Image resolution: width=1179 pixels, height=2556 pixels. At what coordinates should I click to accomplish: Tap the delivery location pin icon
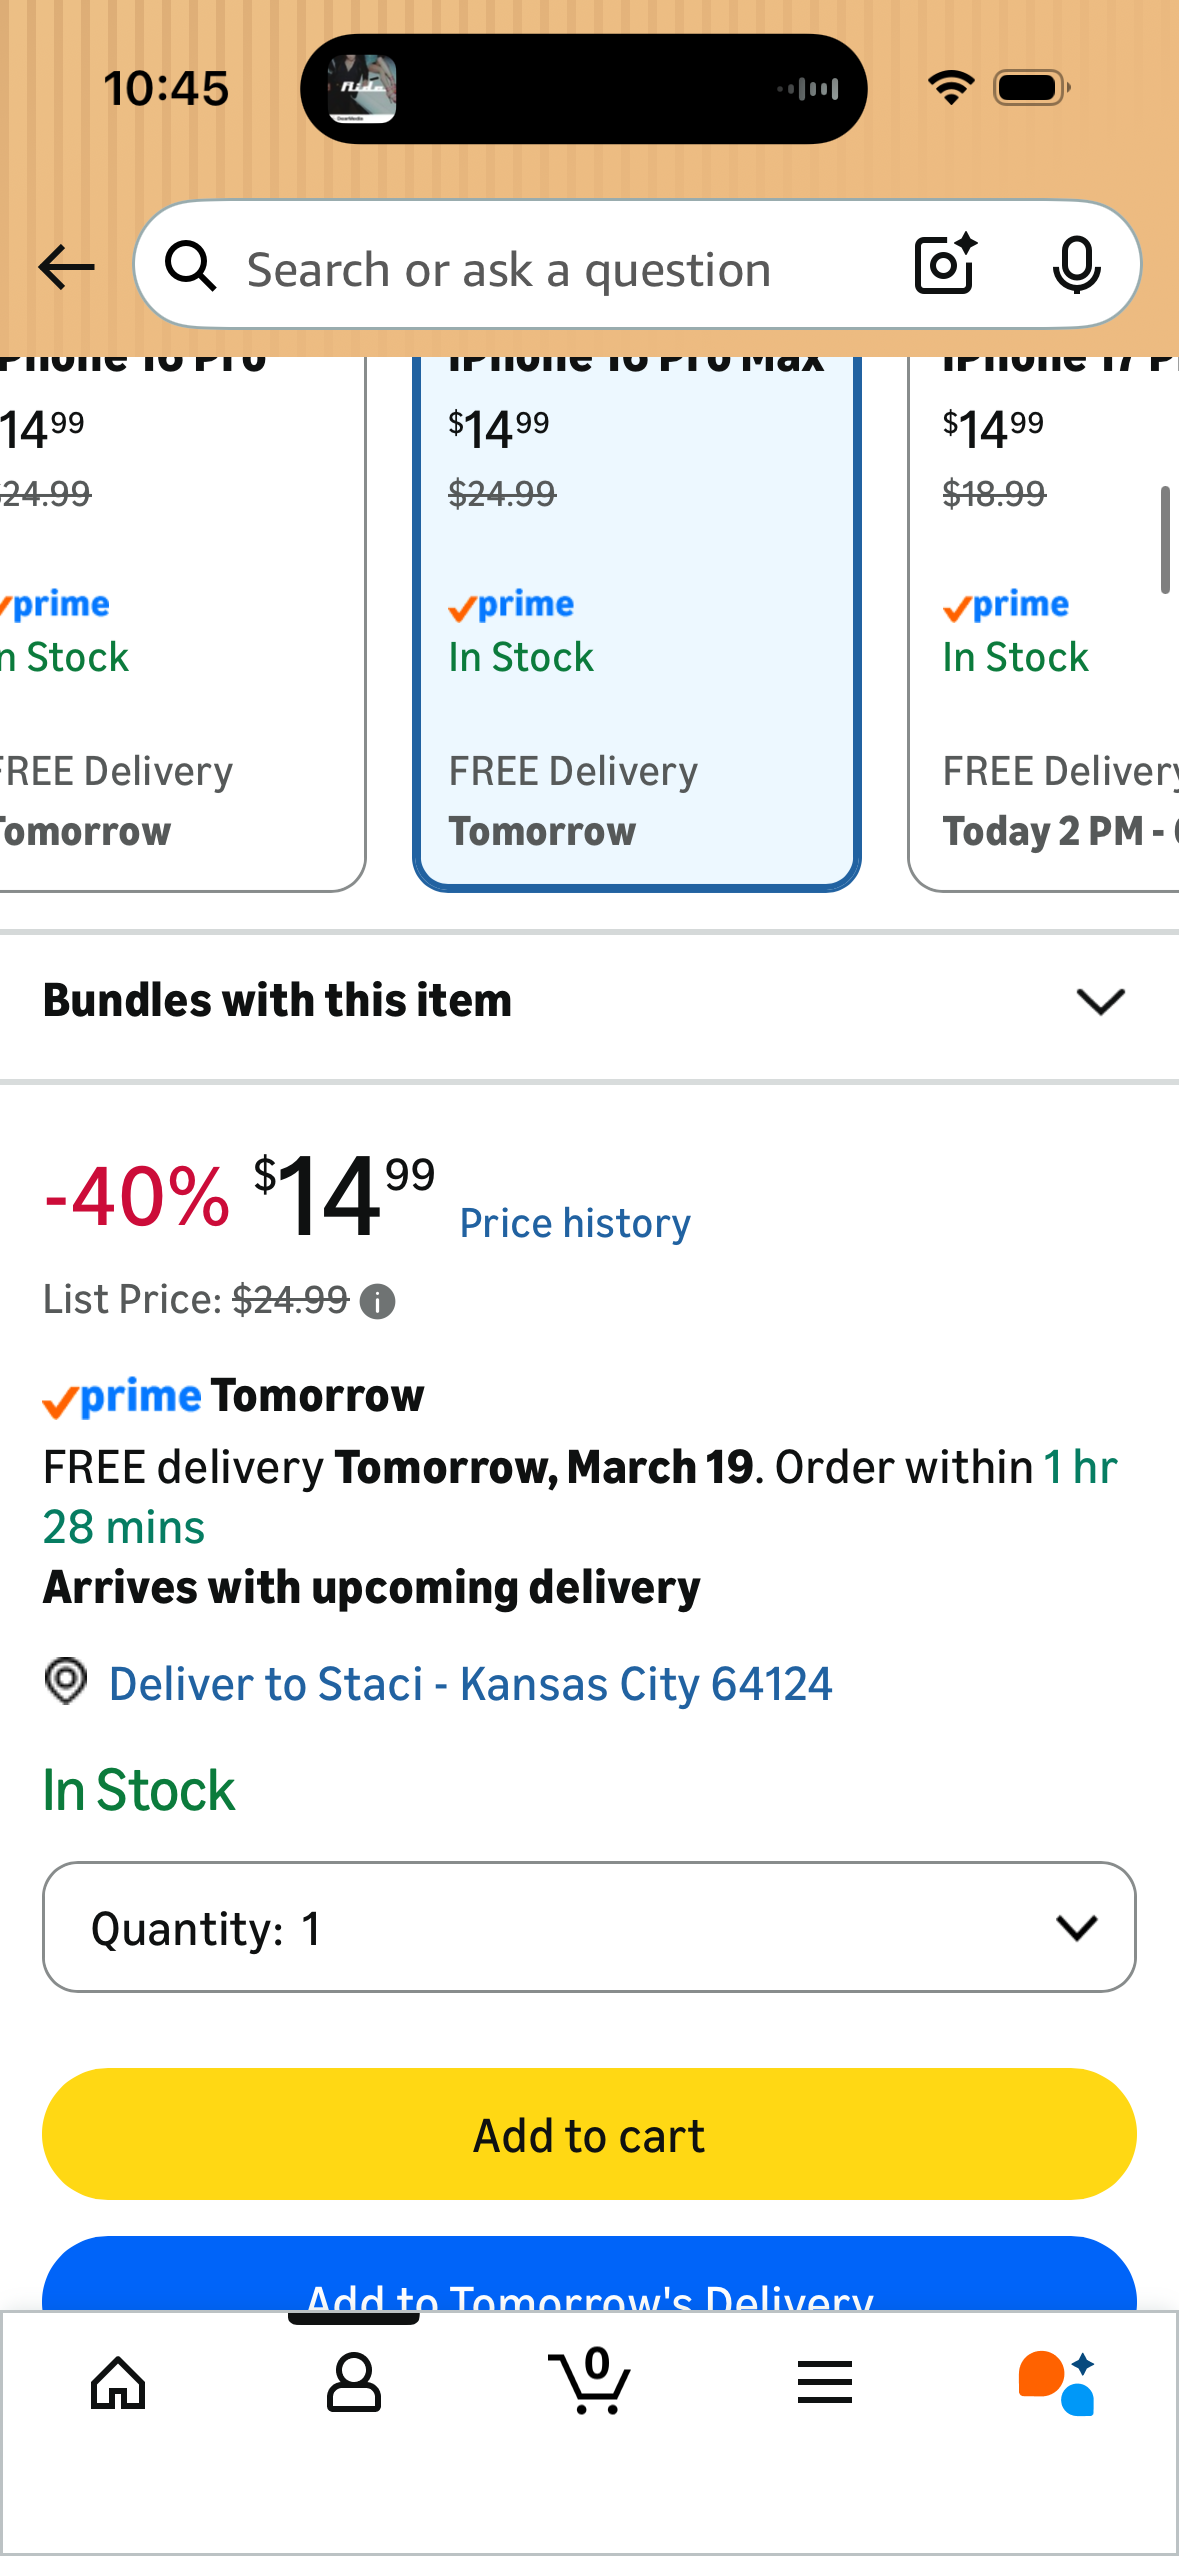(x=66, y=1681)
